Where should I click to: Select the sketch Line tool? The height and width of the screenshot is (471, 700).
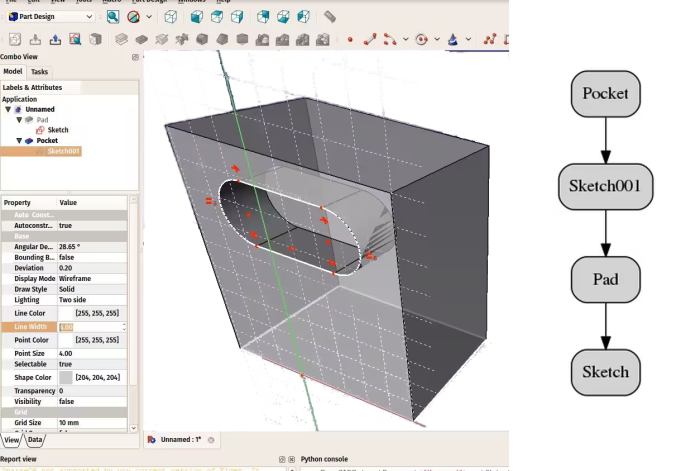(x=370, y=39)
